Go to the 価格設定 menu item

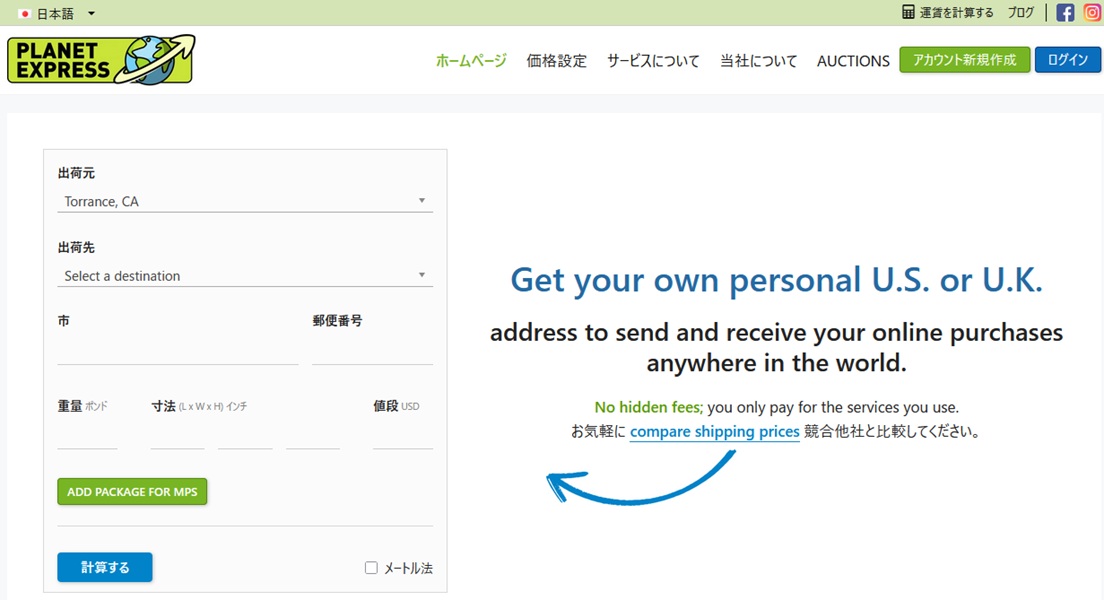[556, 61]
